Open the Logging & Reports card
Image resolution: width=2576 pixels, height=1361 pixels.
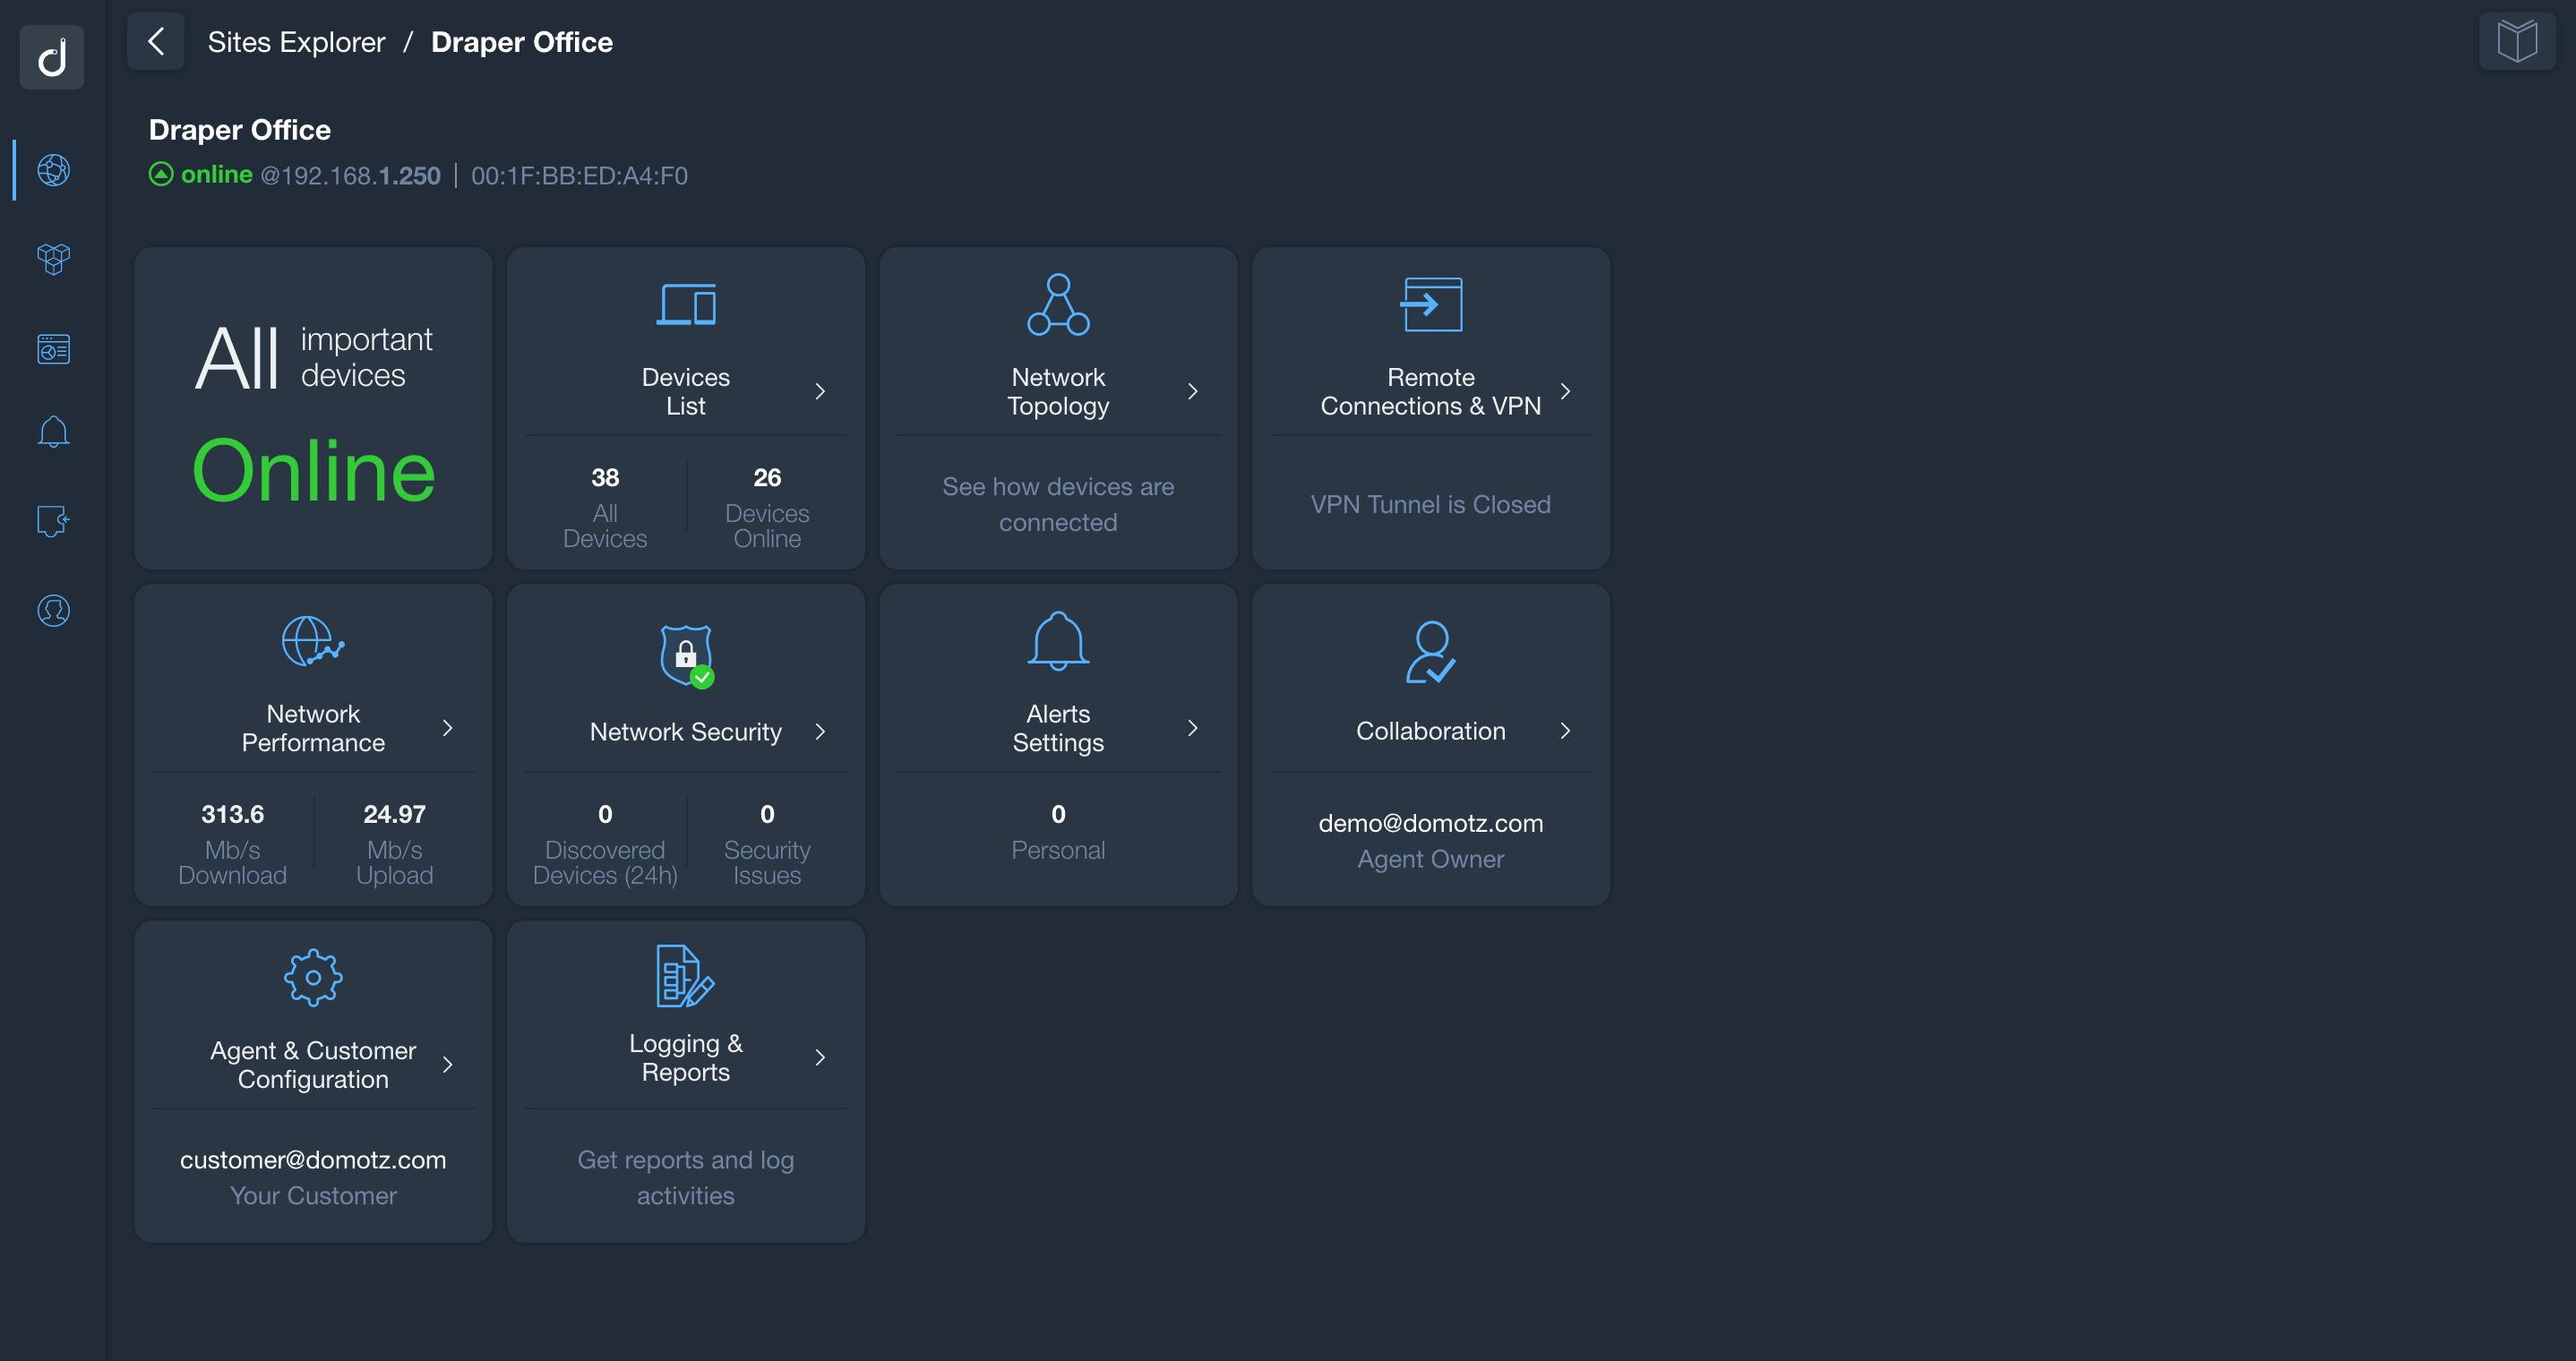pos(685,1058)
